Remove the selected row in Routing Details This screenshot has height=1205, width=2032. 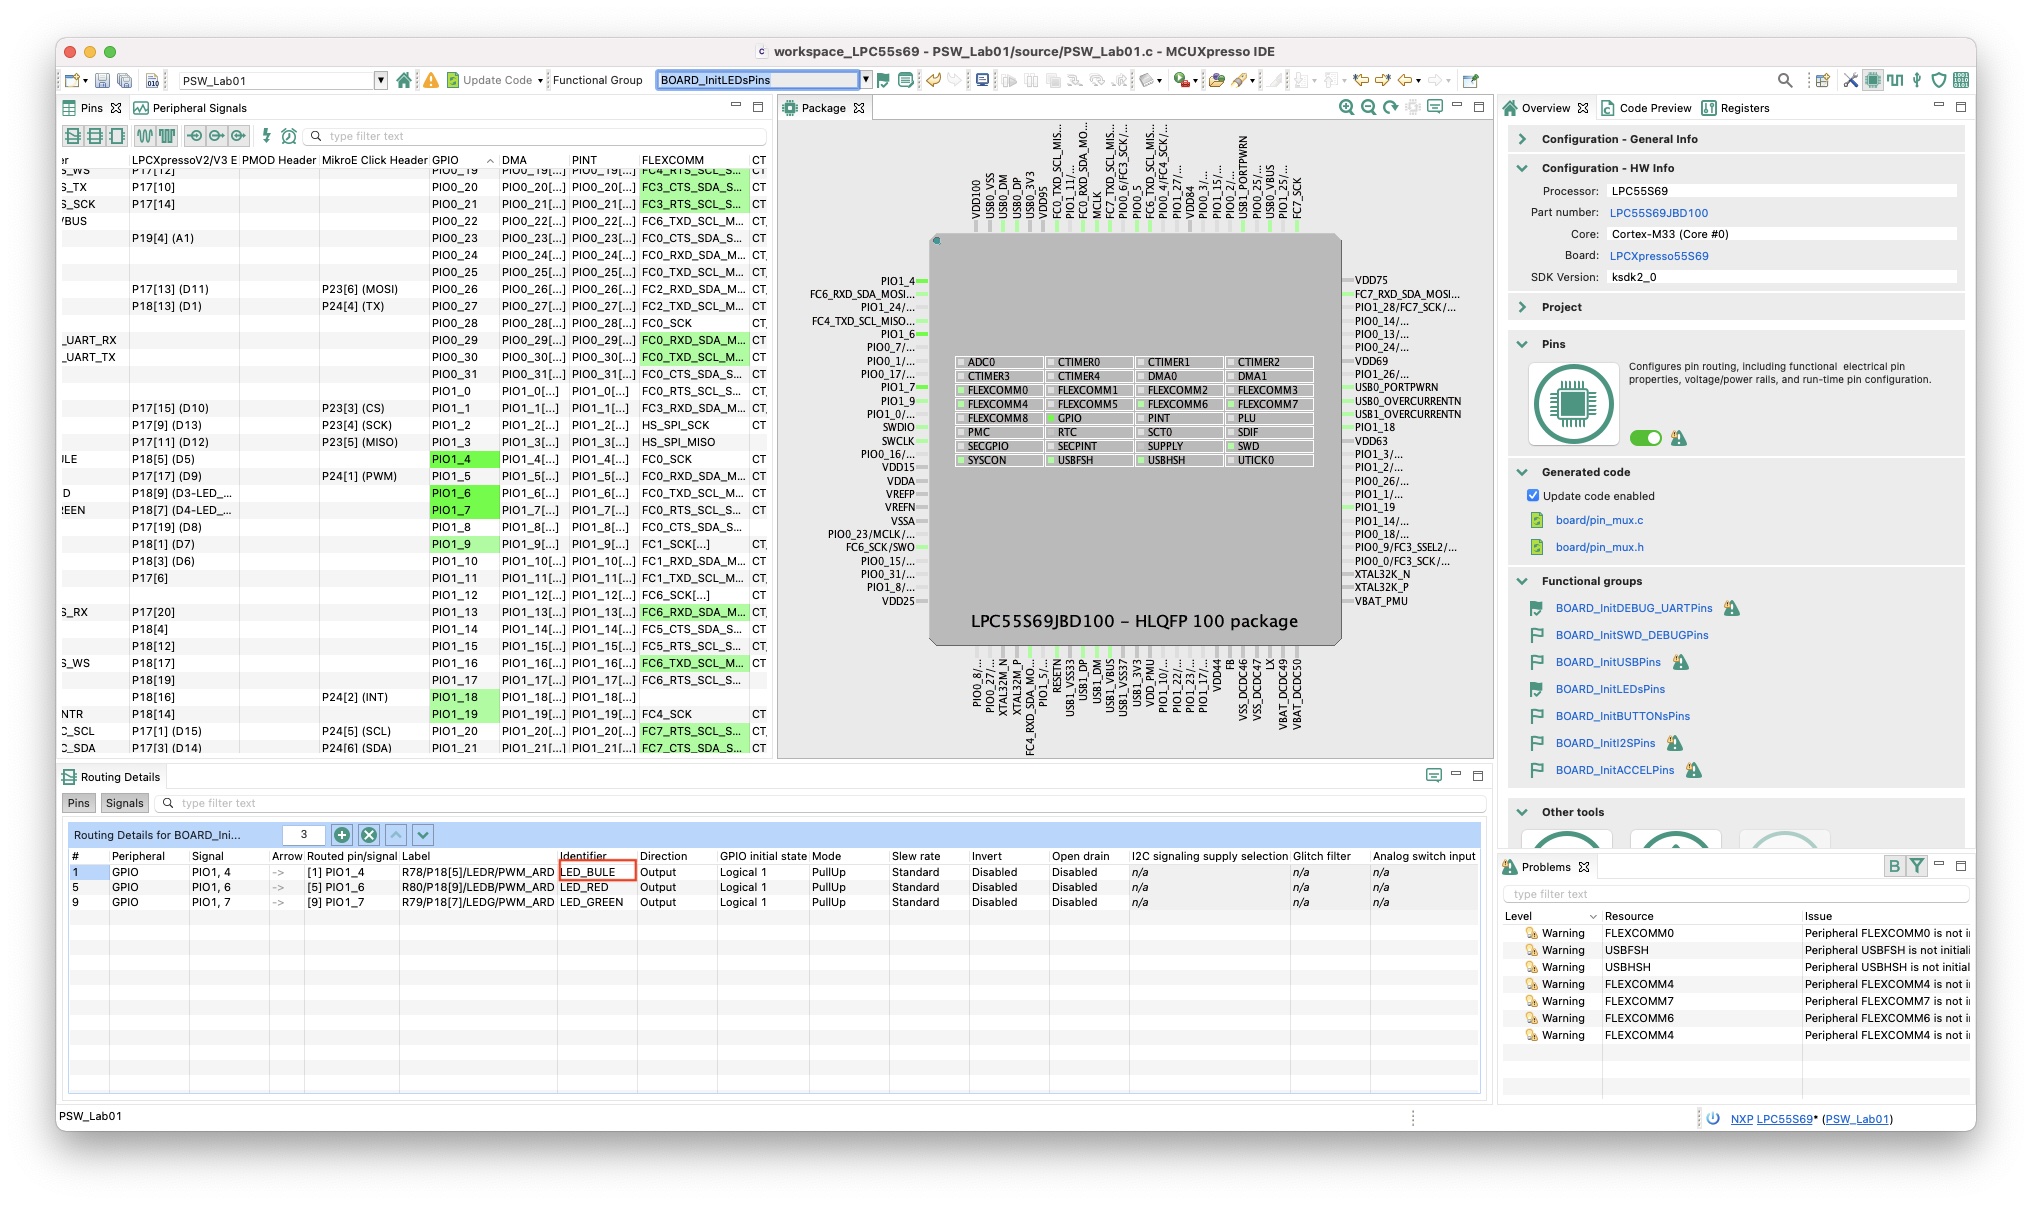(x=369, y=835)
